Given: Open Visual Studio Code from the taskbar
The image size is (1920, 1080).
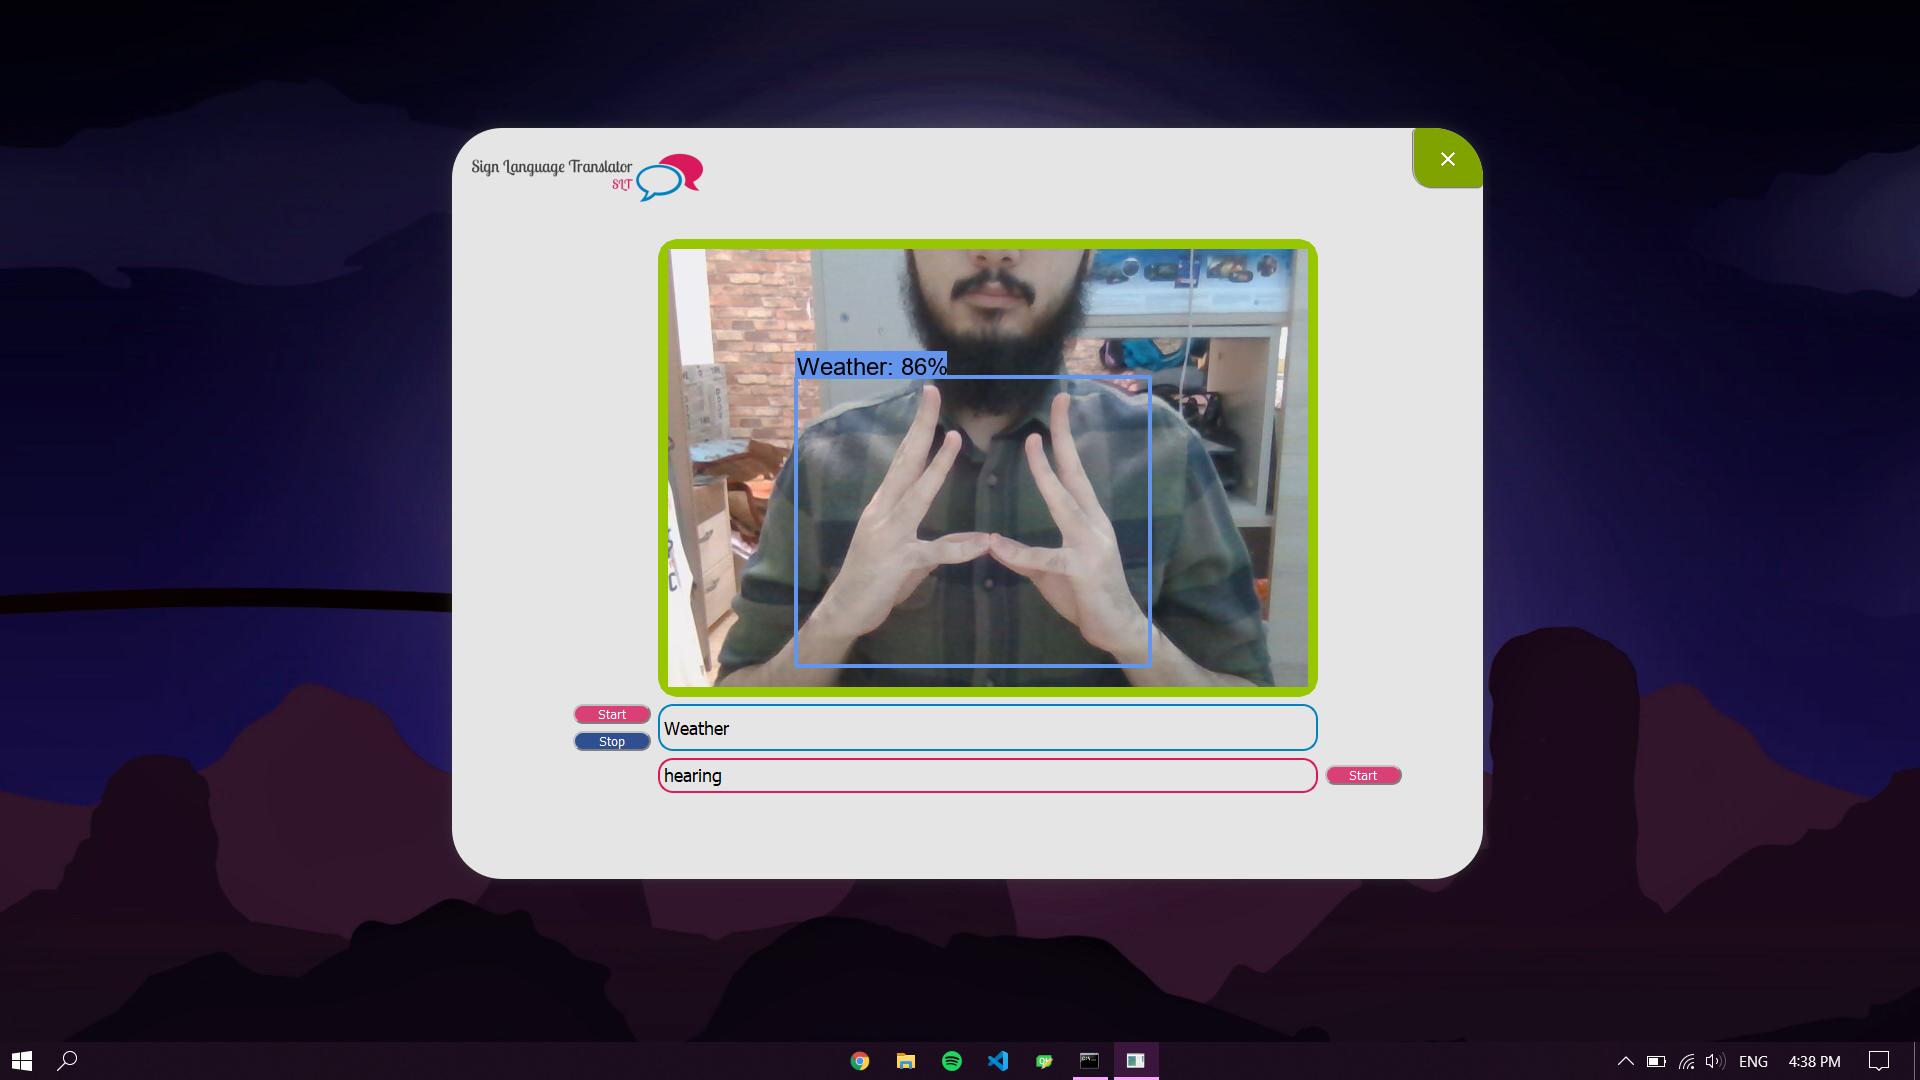Looking at the screenshot, I should pyautogui.click(x=998, y=1061).
